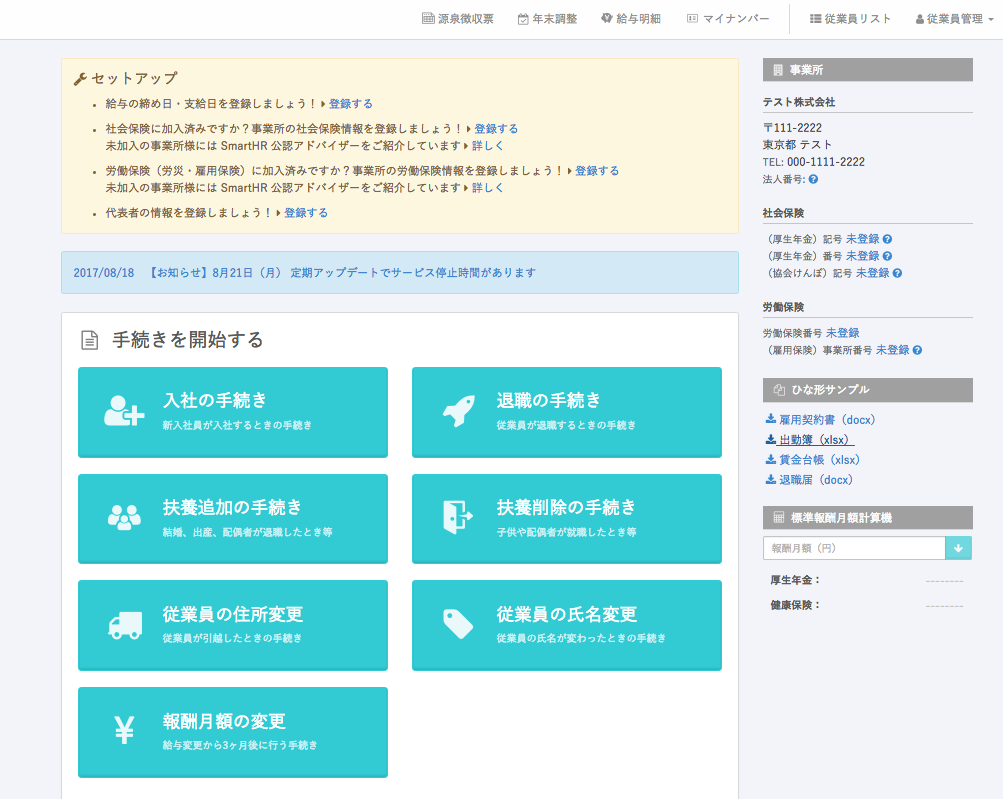This screenshot has height=799, width=1003.
Task: Click the tag icon on 従業員の氏名変更 card
Action: click(x=458, y=623)
